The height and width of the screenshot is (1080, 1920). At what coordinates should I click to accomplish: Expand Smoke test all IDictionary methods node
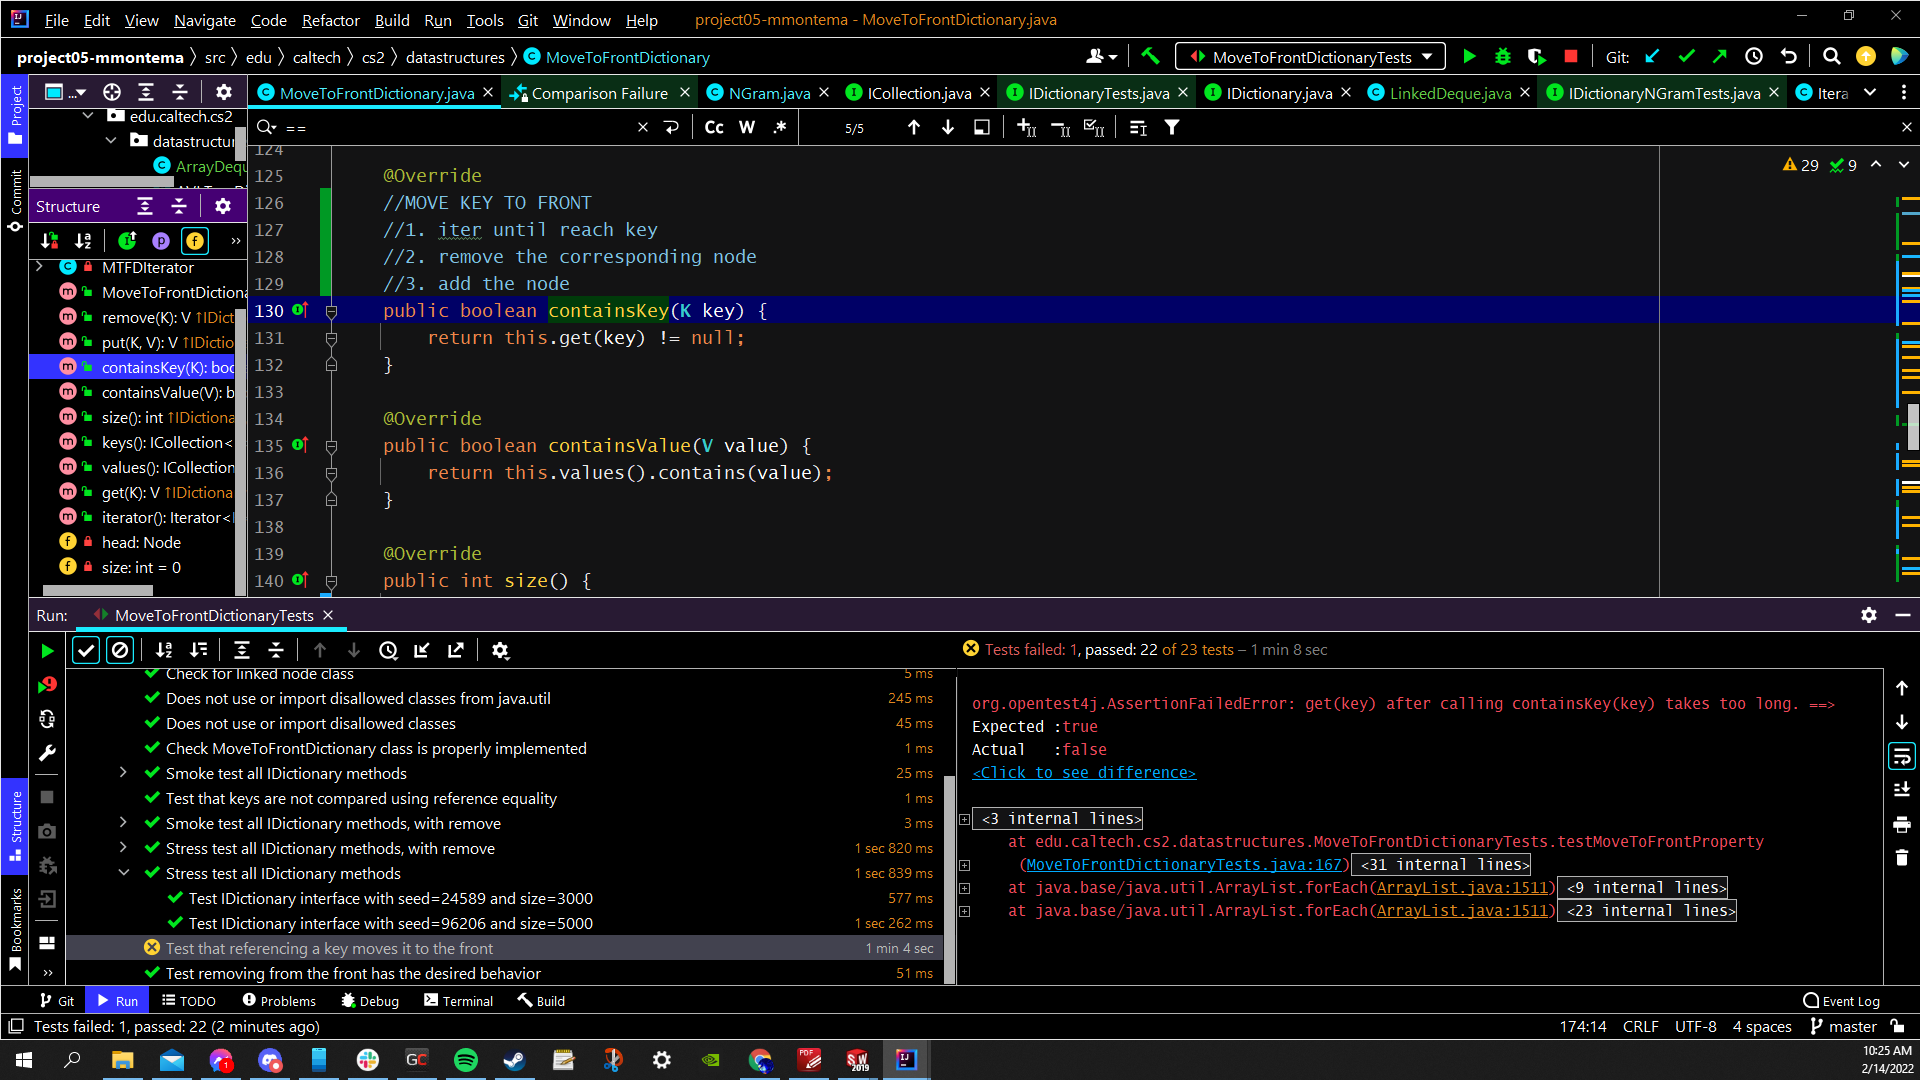point(124,772)
